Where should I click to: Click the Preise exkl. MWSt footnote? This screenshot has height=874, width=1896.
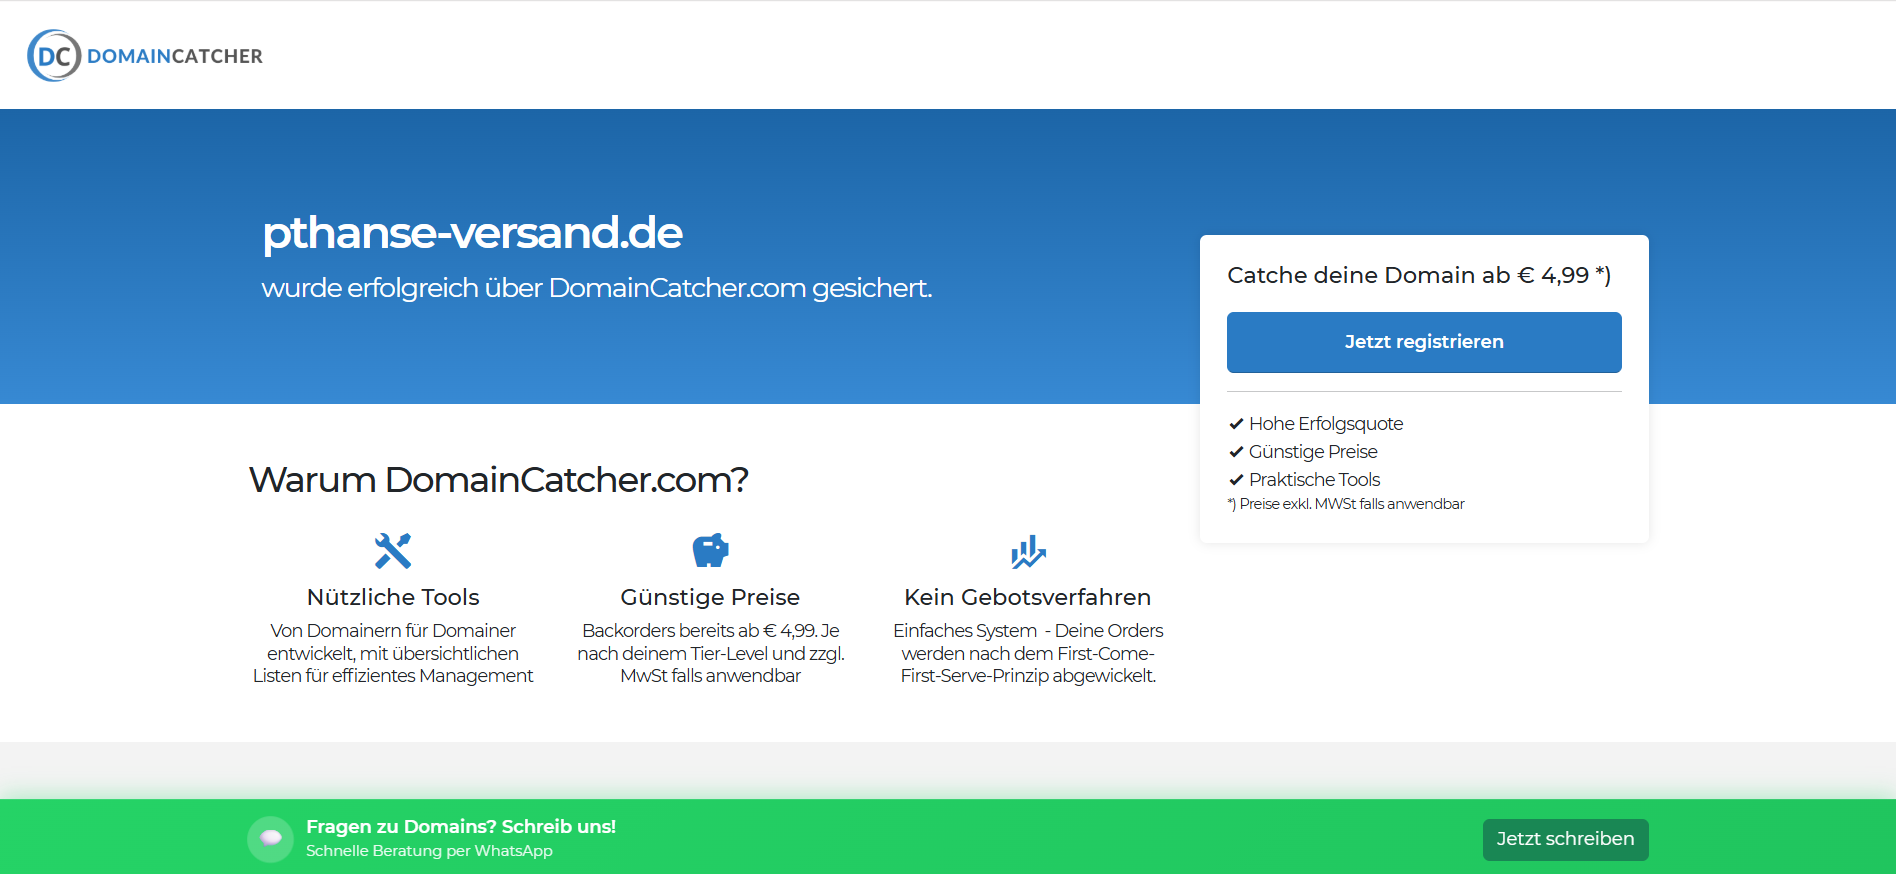(1346, 504)
